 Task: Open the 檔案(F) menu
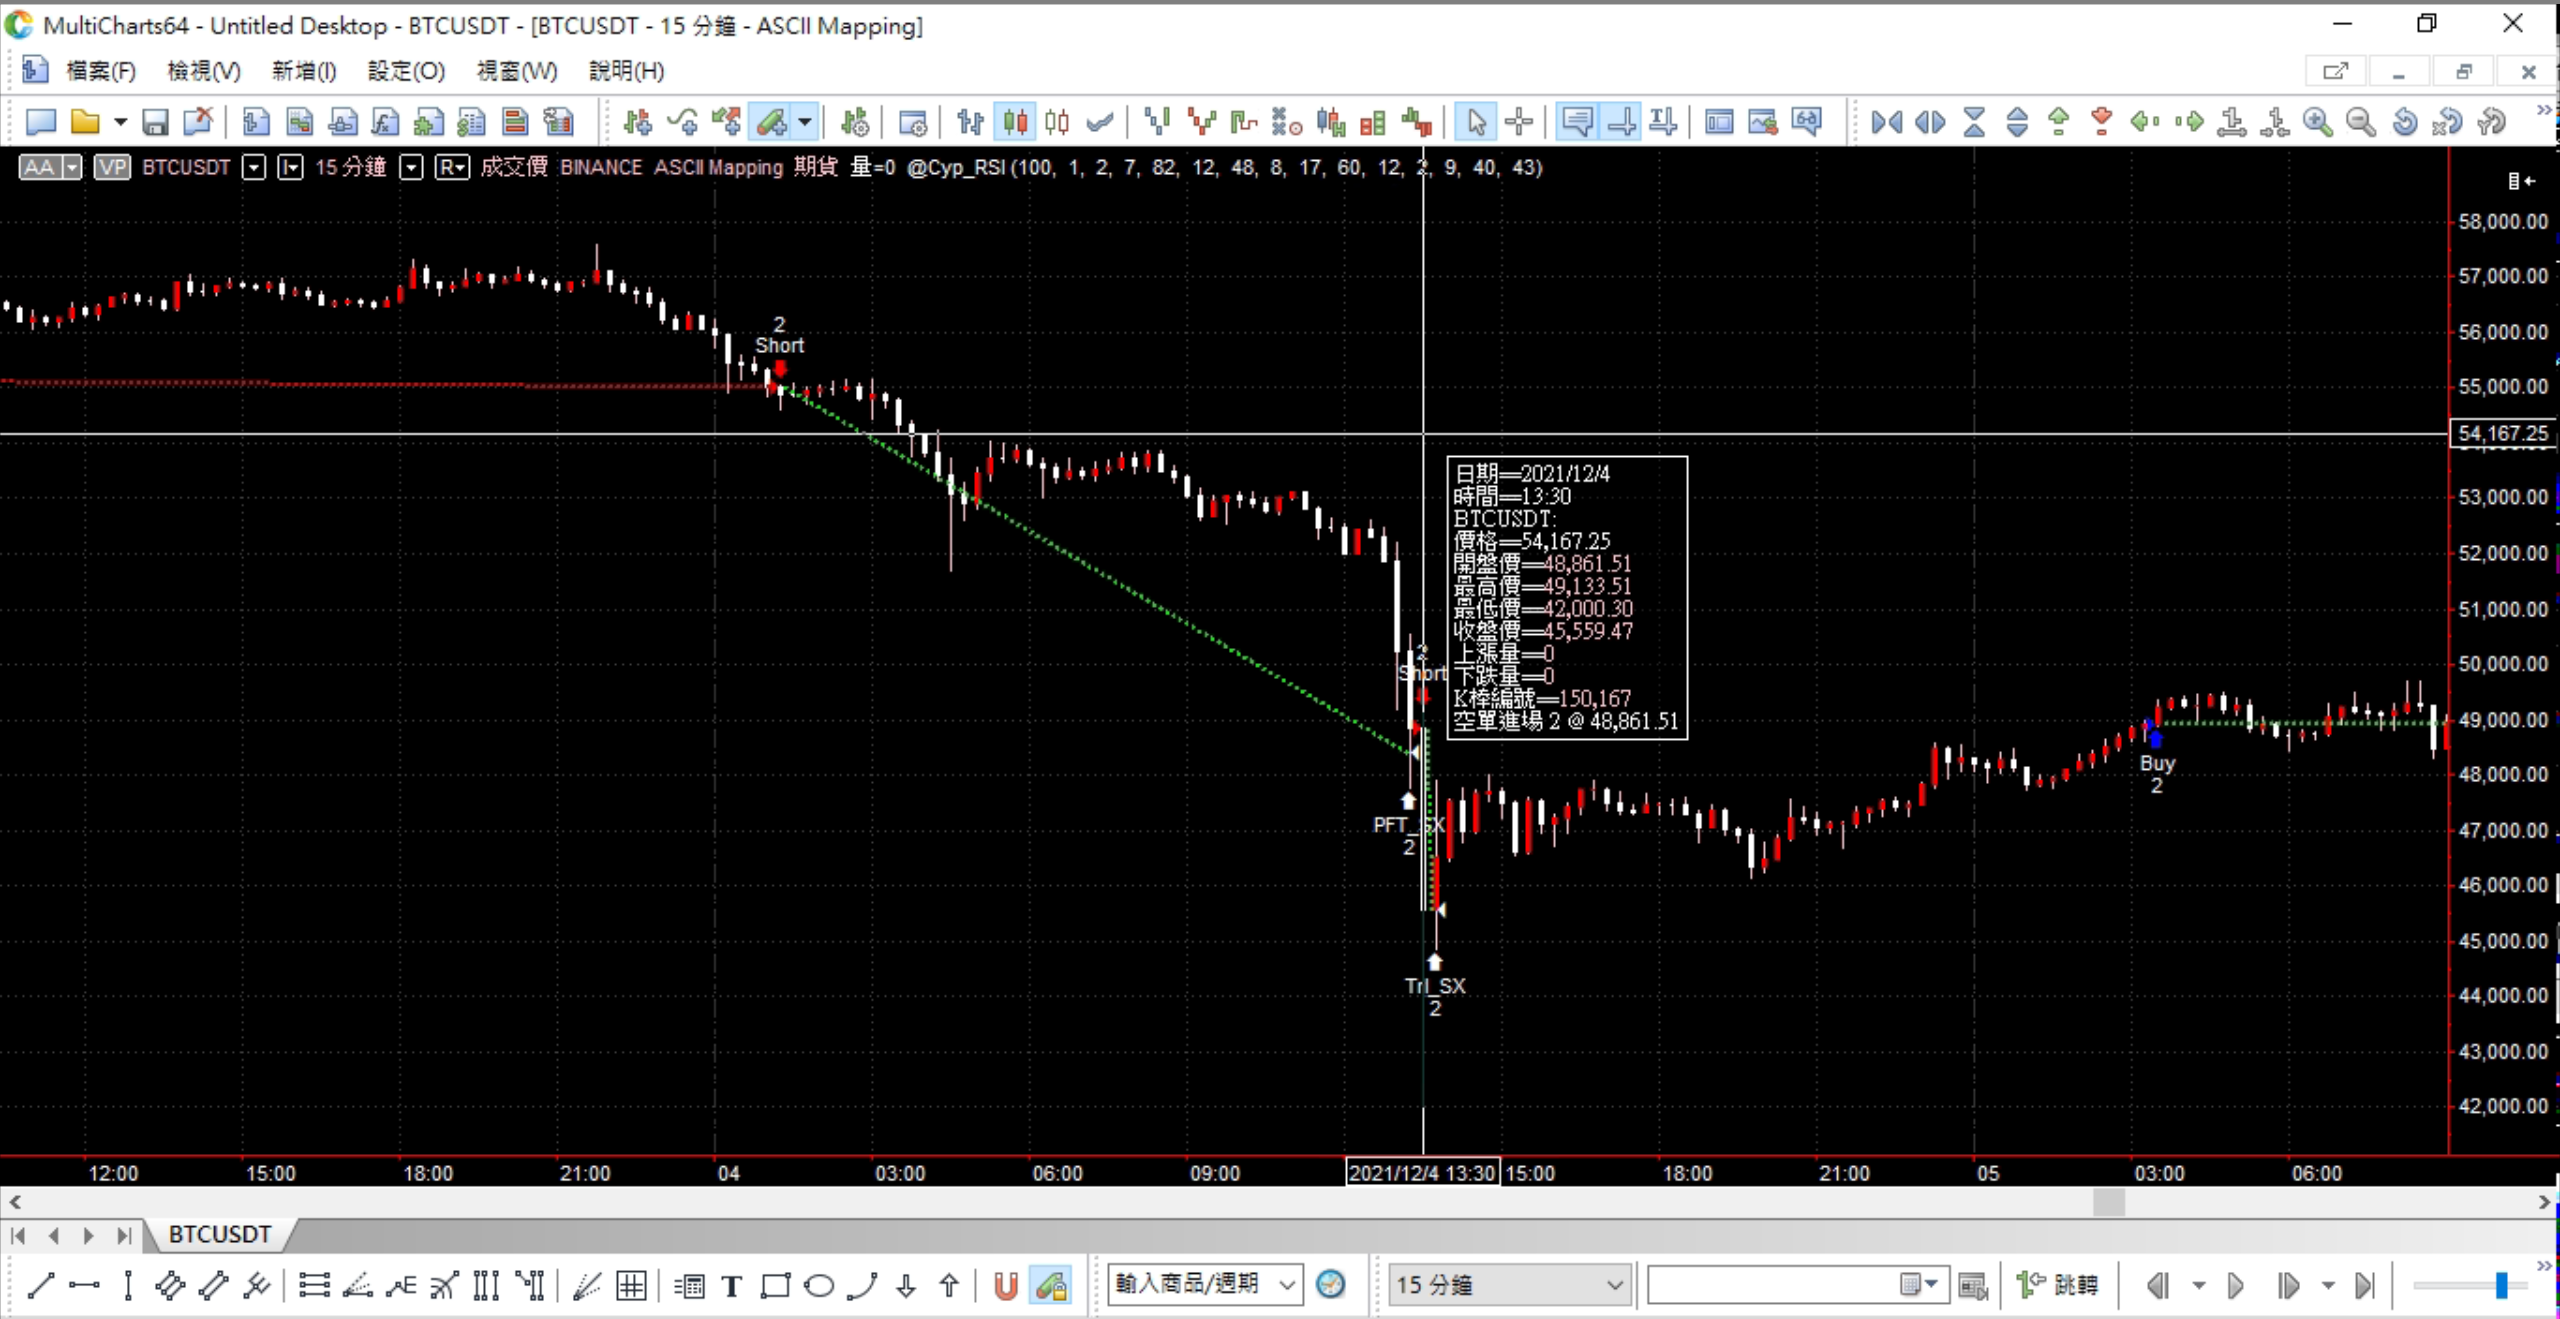point(100,71)
